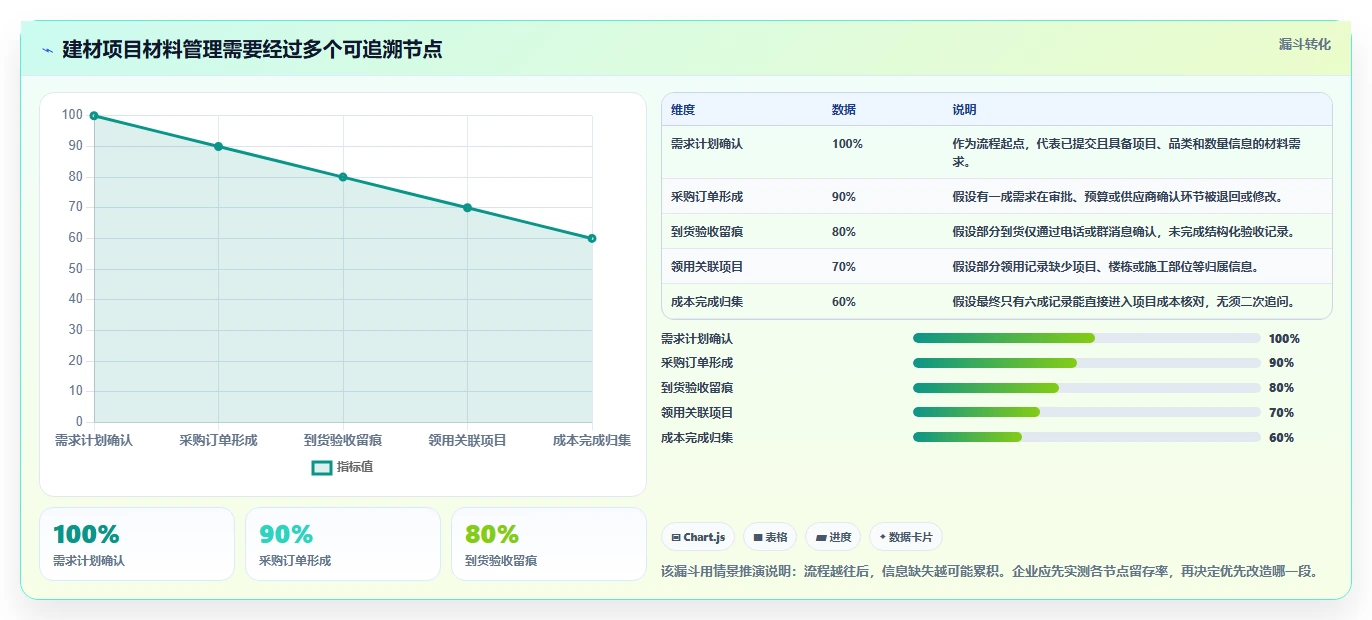Image resolution: width=1372 pixels, height=620 pixels.
Task: Click the 领用关联项目 70% progress bar
Action: click(1086, 412)
